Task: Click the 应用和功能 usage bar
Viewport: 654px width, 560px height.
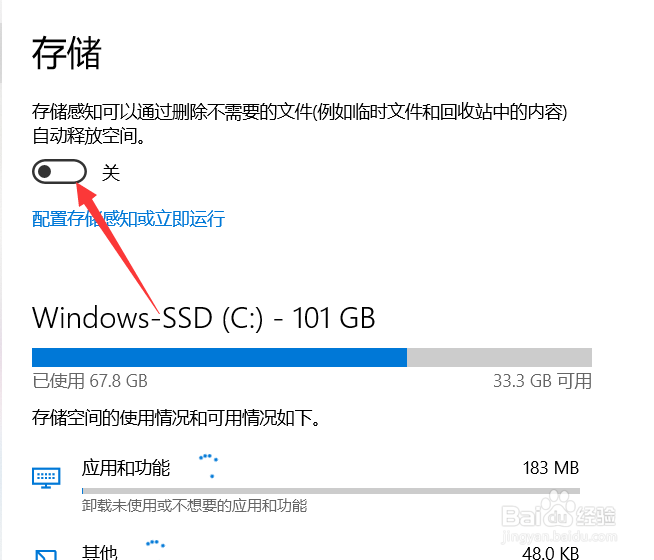Action: coord(330,490)
